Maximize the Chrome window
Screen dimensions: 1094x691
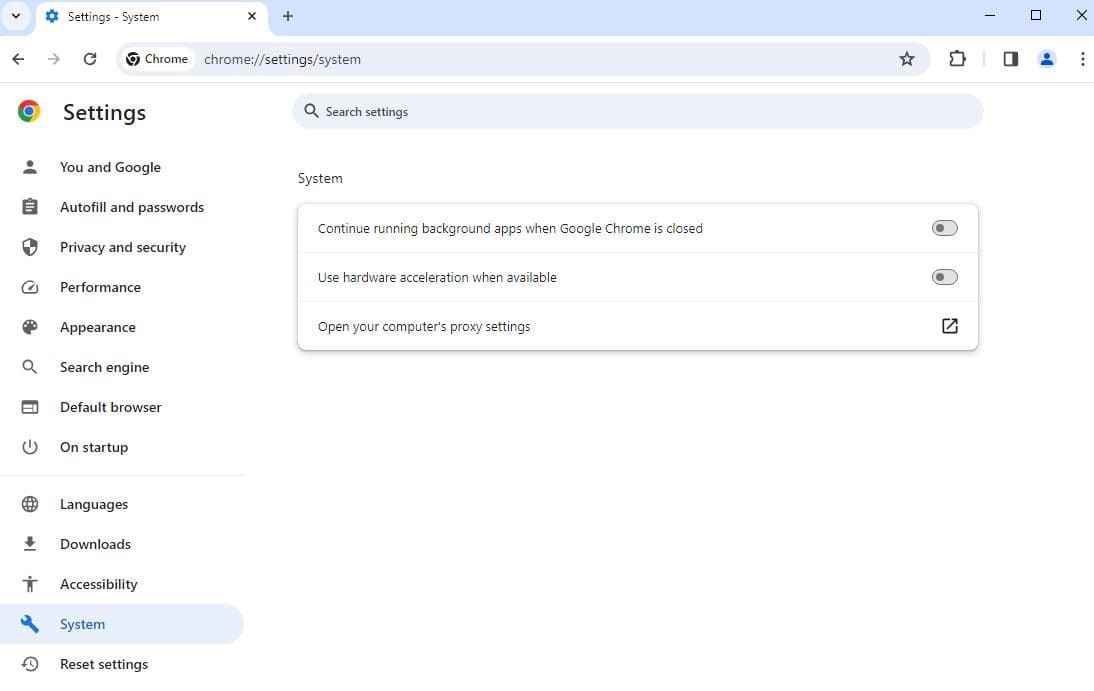point(1035,15)
